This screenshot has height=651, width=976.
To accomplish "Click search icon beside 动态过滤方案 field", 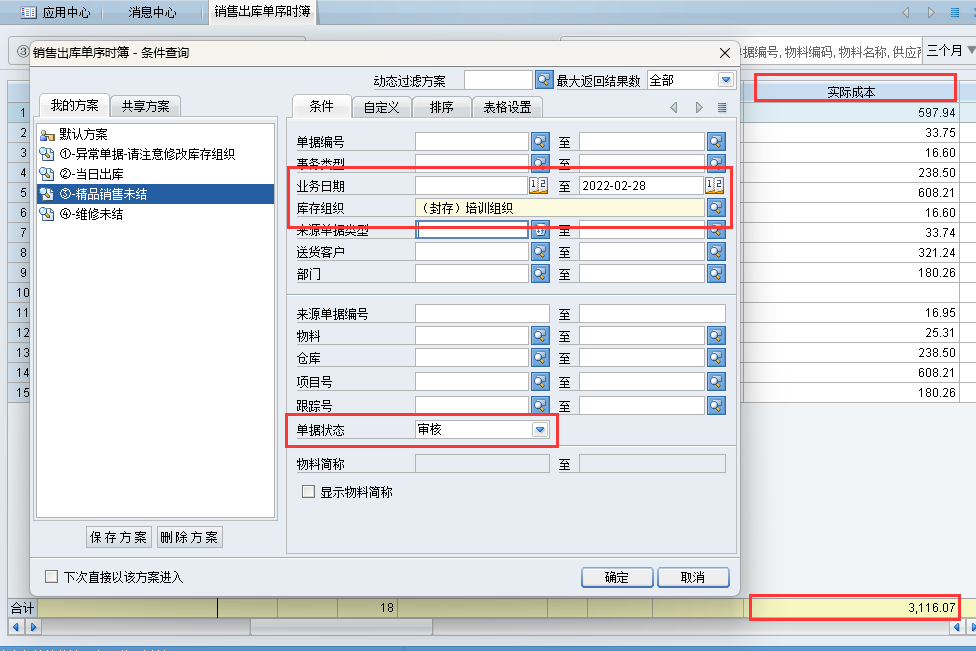I will (544, 80).
